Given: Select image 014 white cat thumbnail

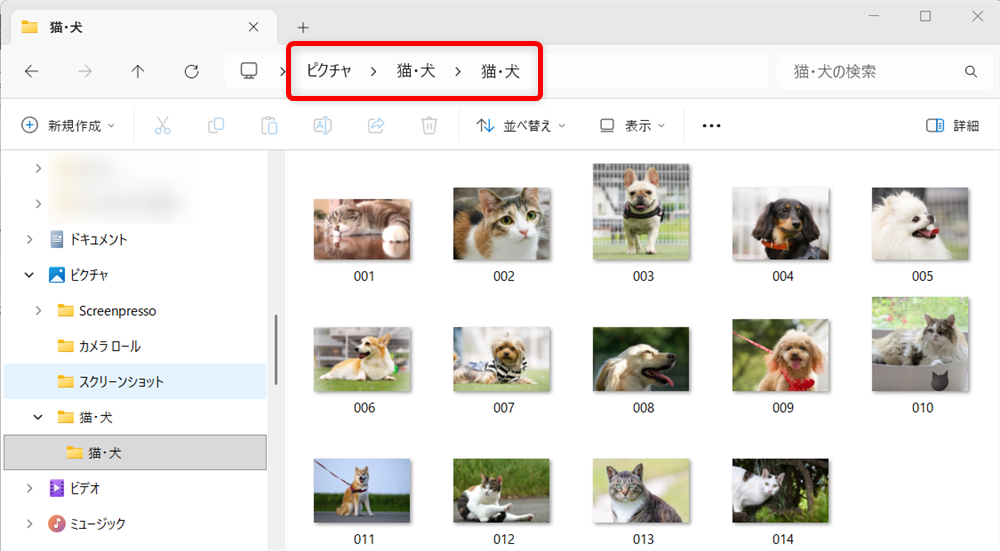Looking at the screenshot, I should point(781,490).
